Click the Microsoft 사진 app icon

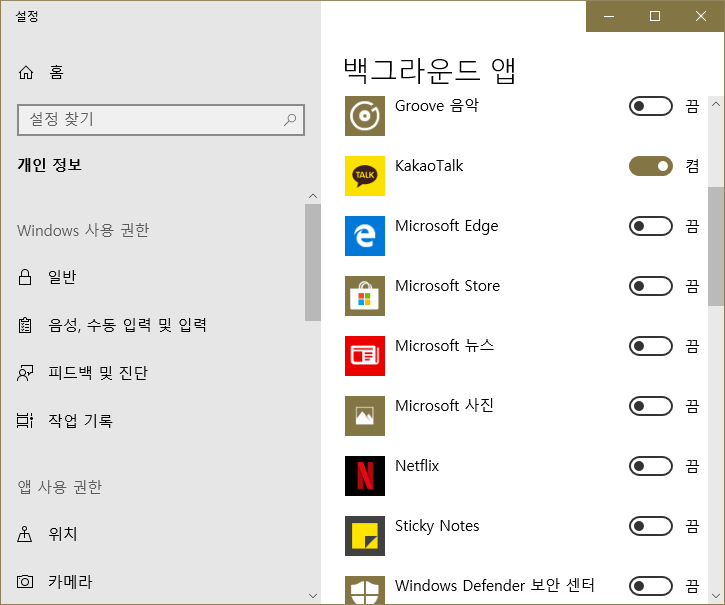[365, 416]
